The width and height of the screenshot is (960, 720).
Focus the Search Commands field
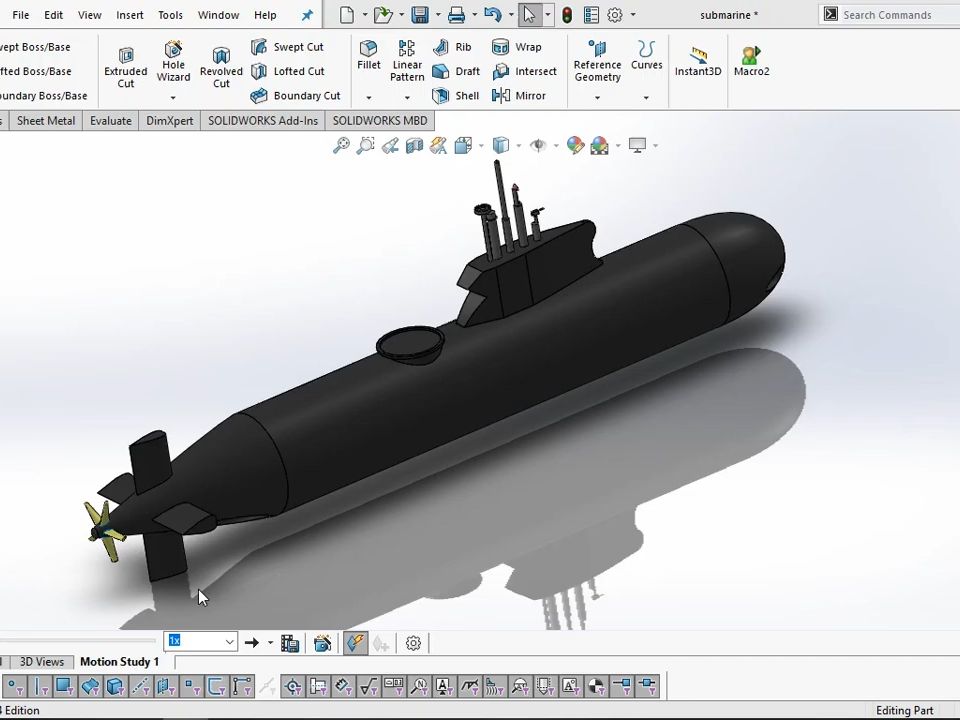[889, 15]
